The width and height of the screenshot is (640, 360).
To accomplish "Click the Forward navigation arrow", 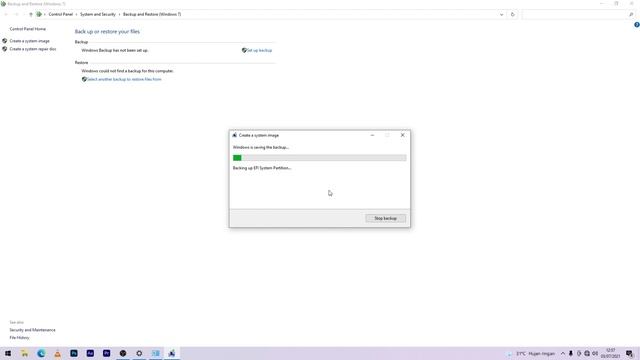I will (x=16, y=14).
